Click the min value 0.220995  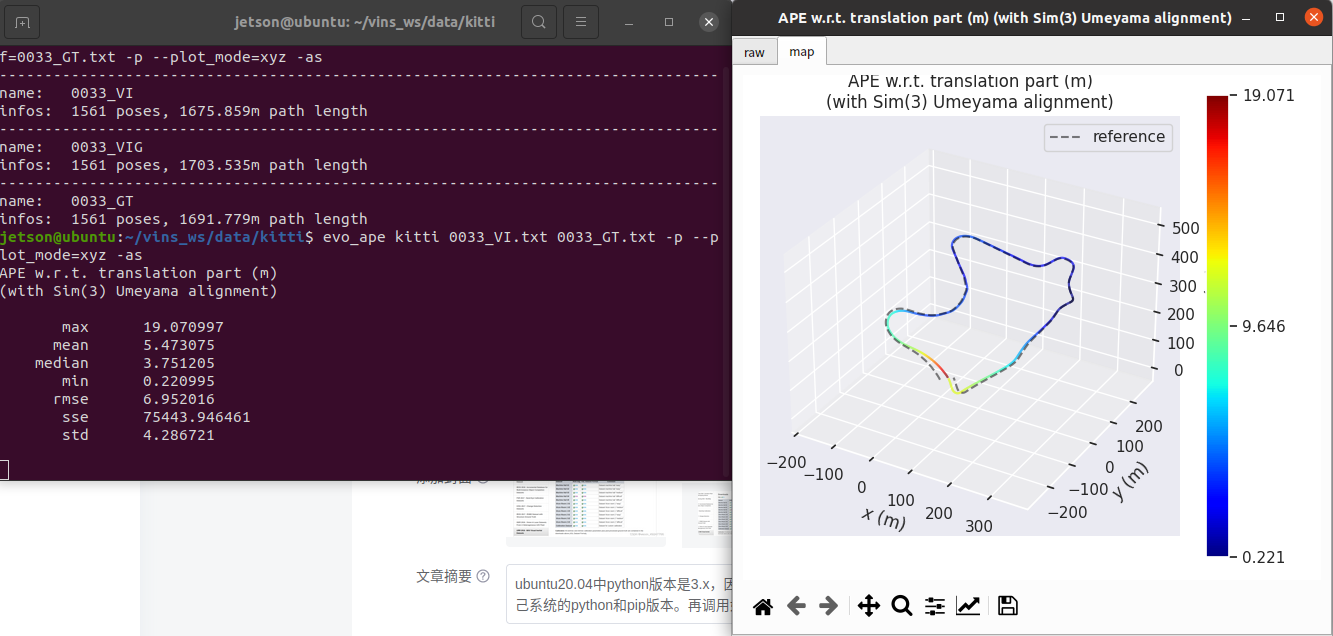(178, 381)
